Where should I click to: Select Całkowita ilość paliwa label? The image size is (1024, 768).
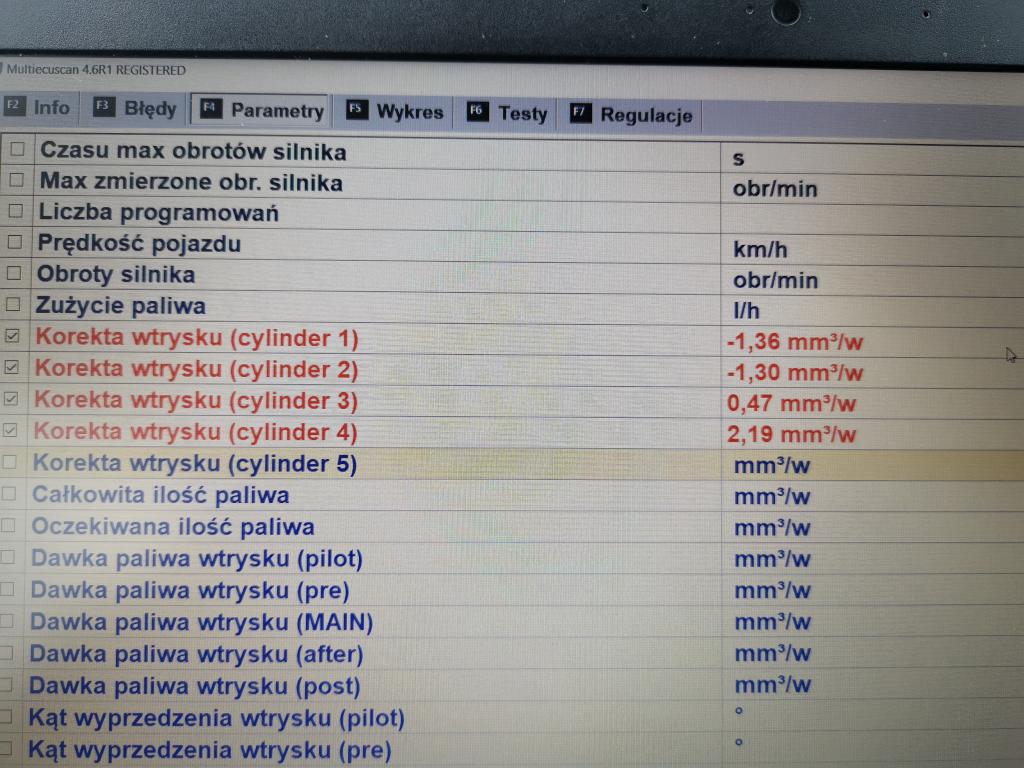click(x=160, y=495)
